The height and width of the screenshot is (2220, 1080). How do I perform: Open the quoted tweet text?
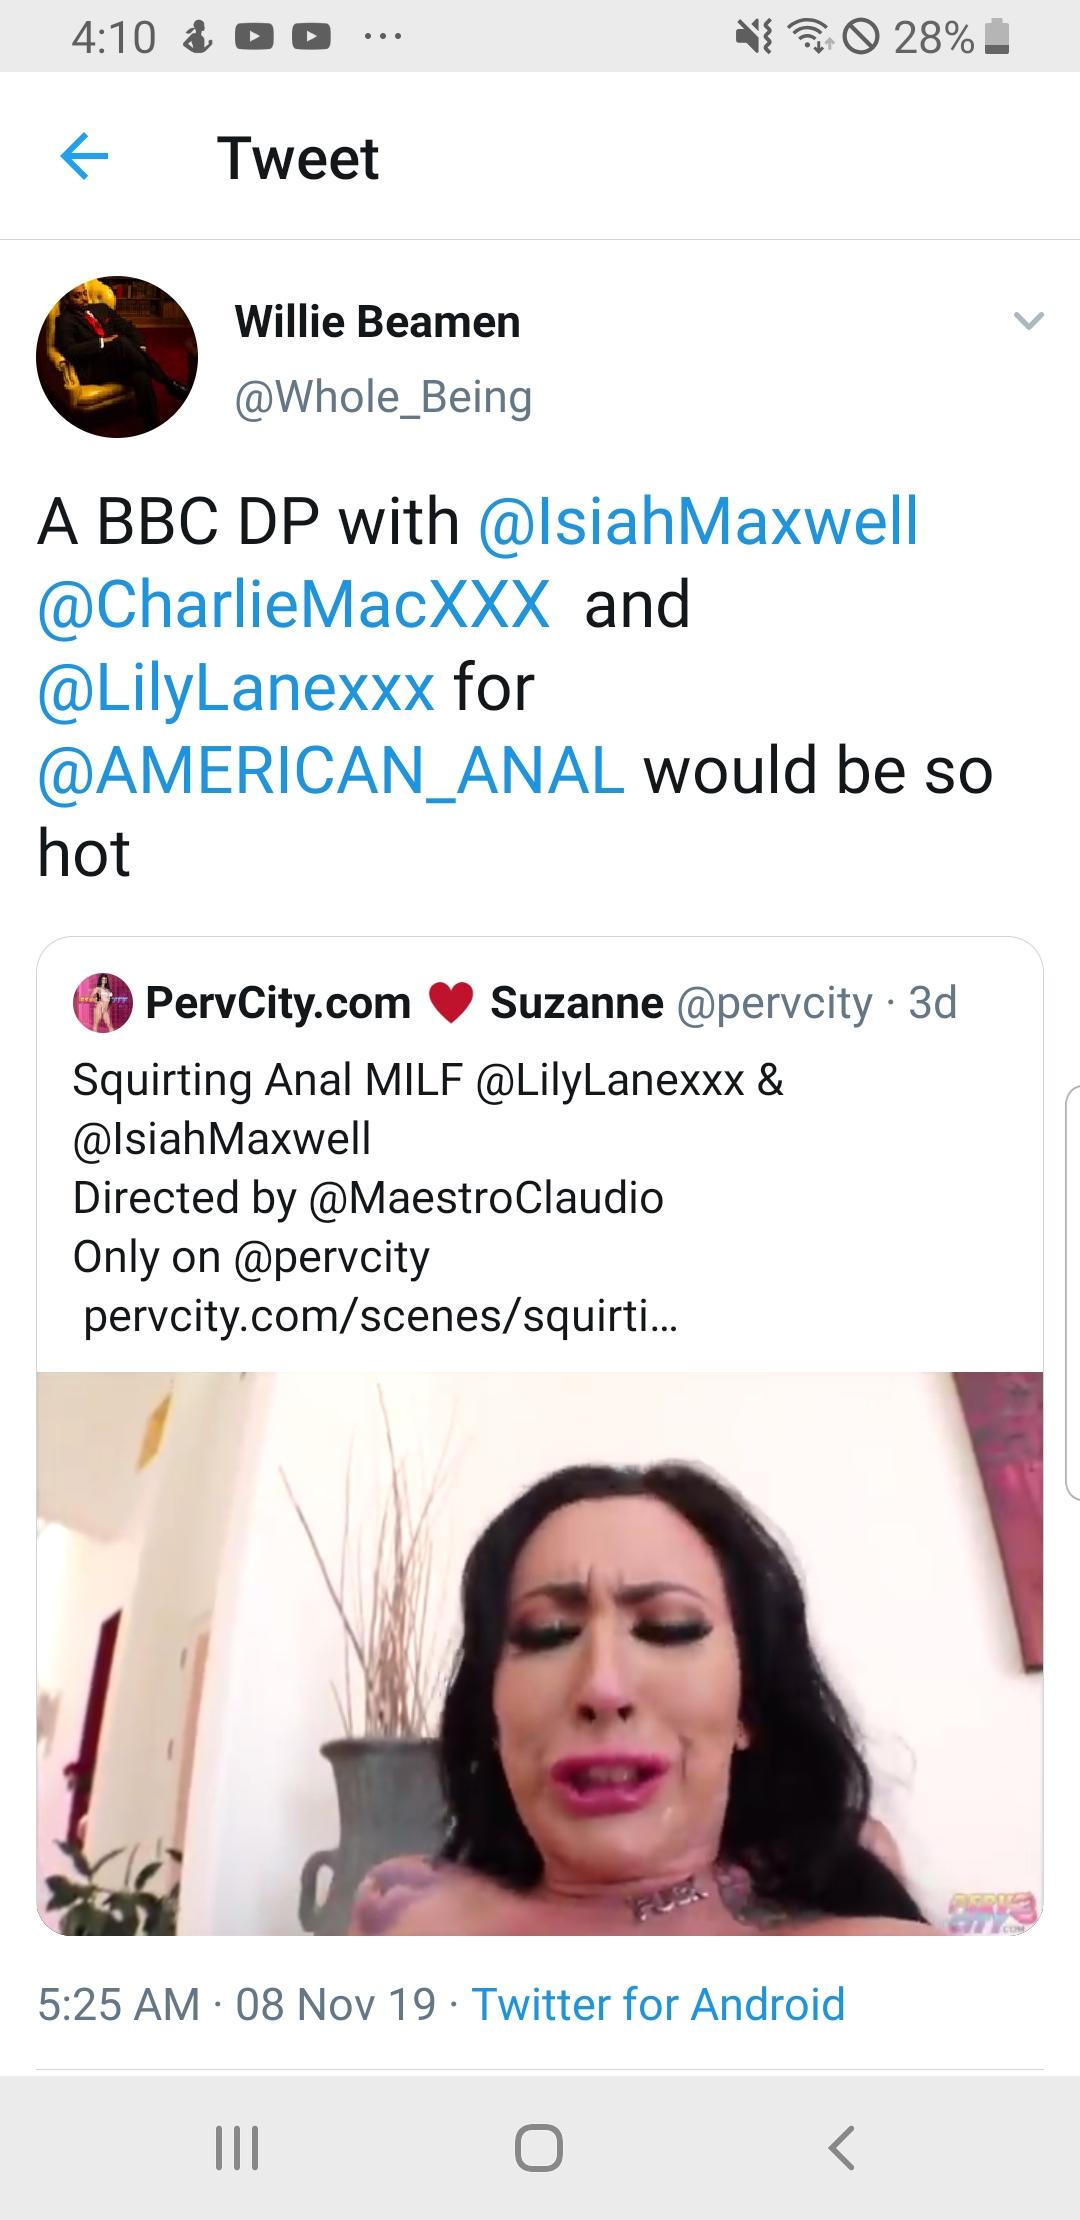point(430,1197)
